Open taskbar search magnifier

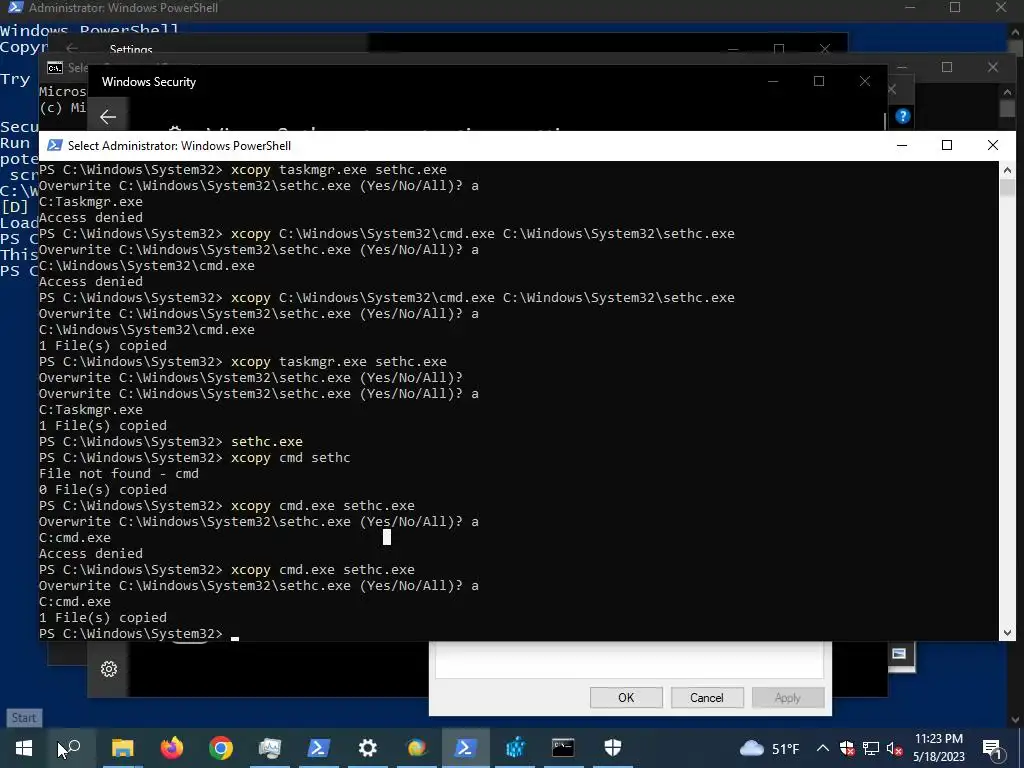tap(71, 748)
